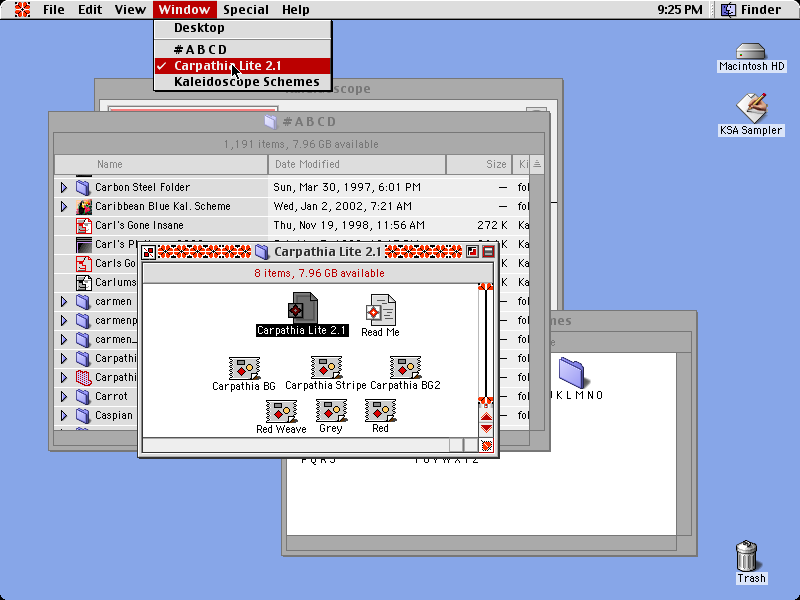This screenshot has width=800, height=600.
Task: Select the I J K L M N O folder icon
Action: (571, 372)
